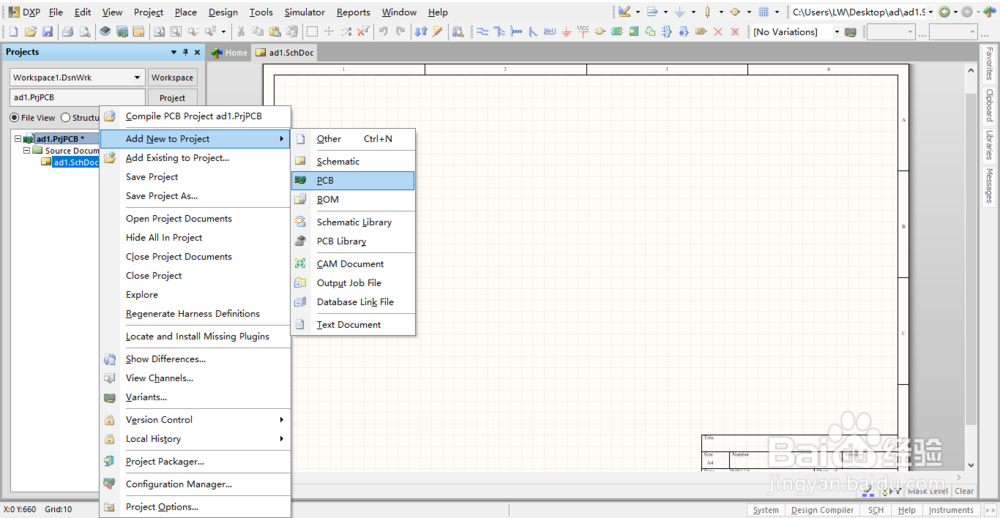Click the Workspace button
The image size is (1000, 518).
[x=172, y=78]
